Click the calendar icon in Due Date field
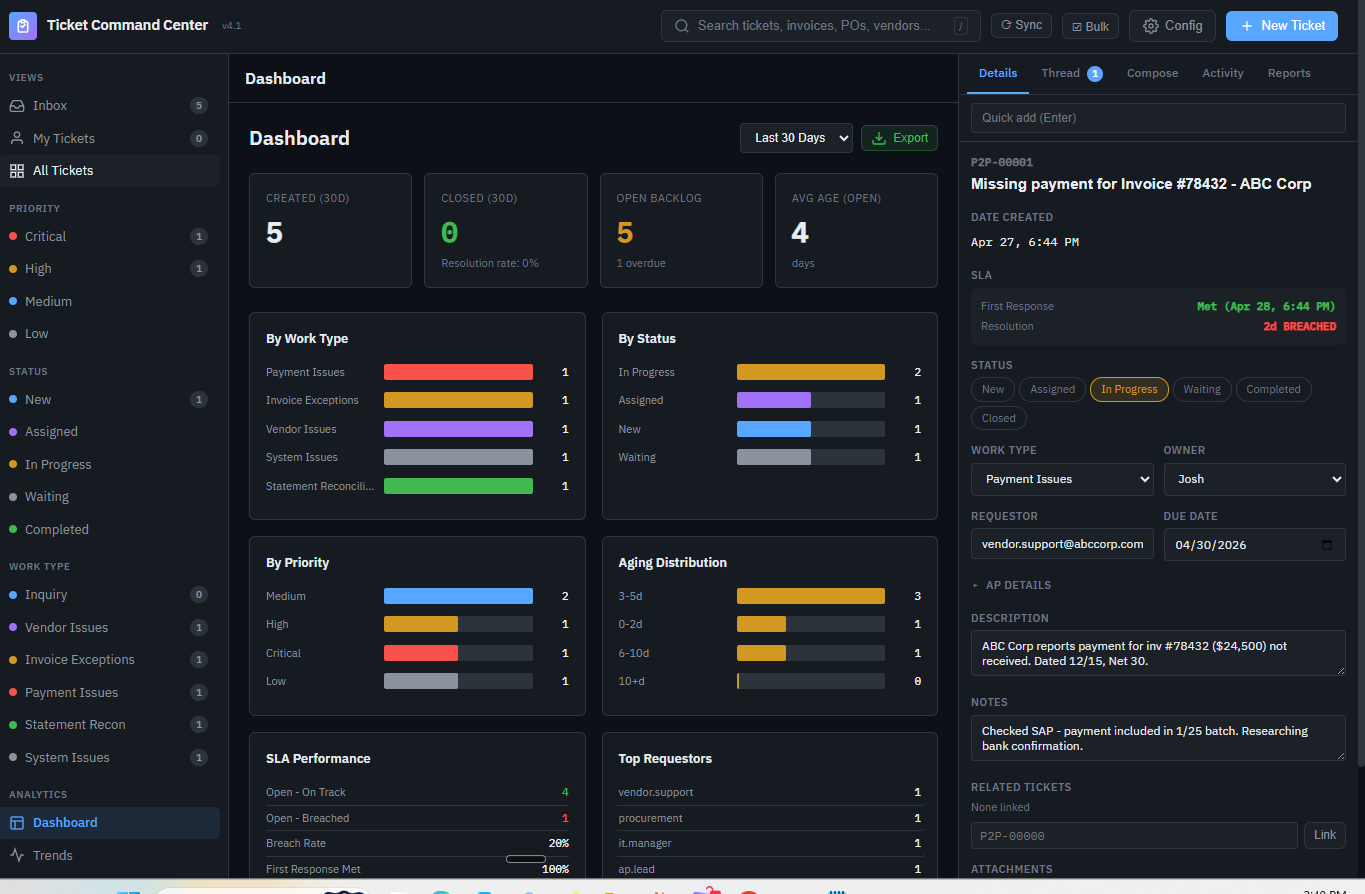 click(1327, 545)
